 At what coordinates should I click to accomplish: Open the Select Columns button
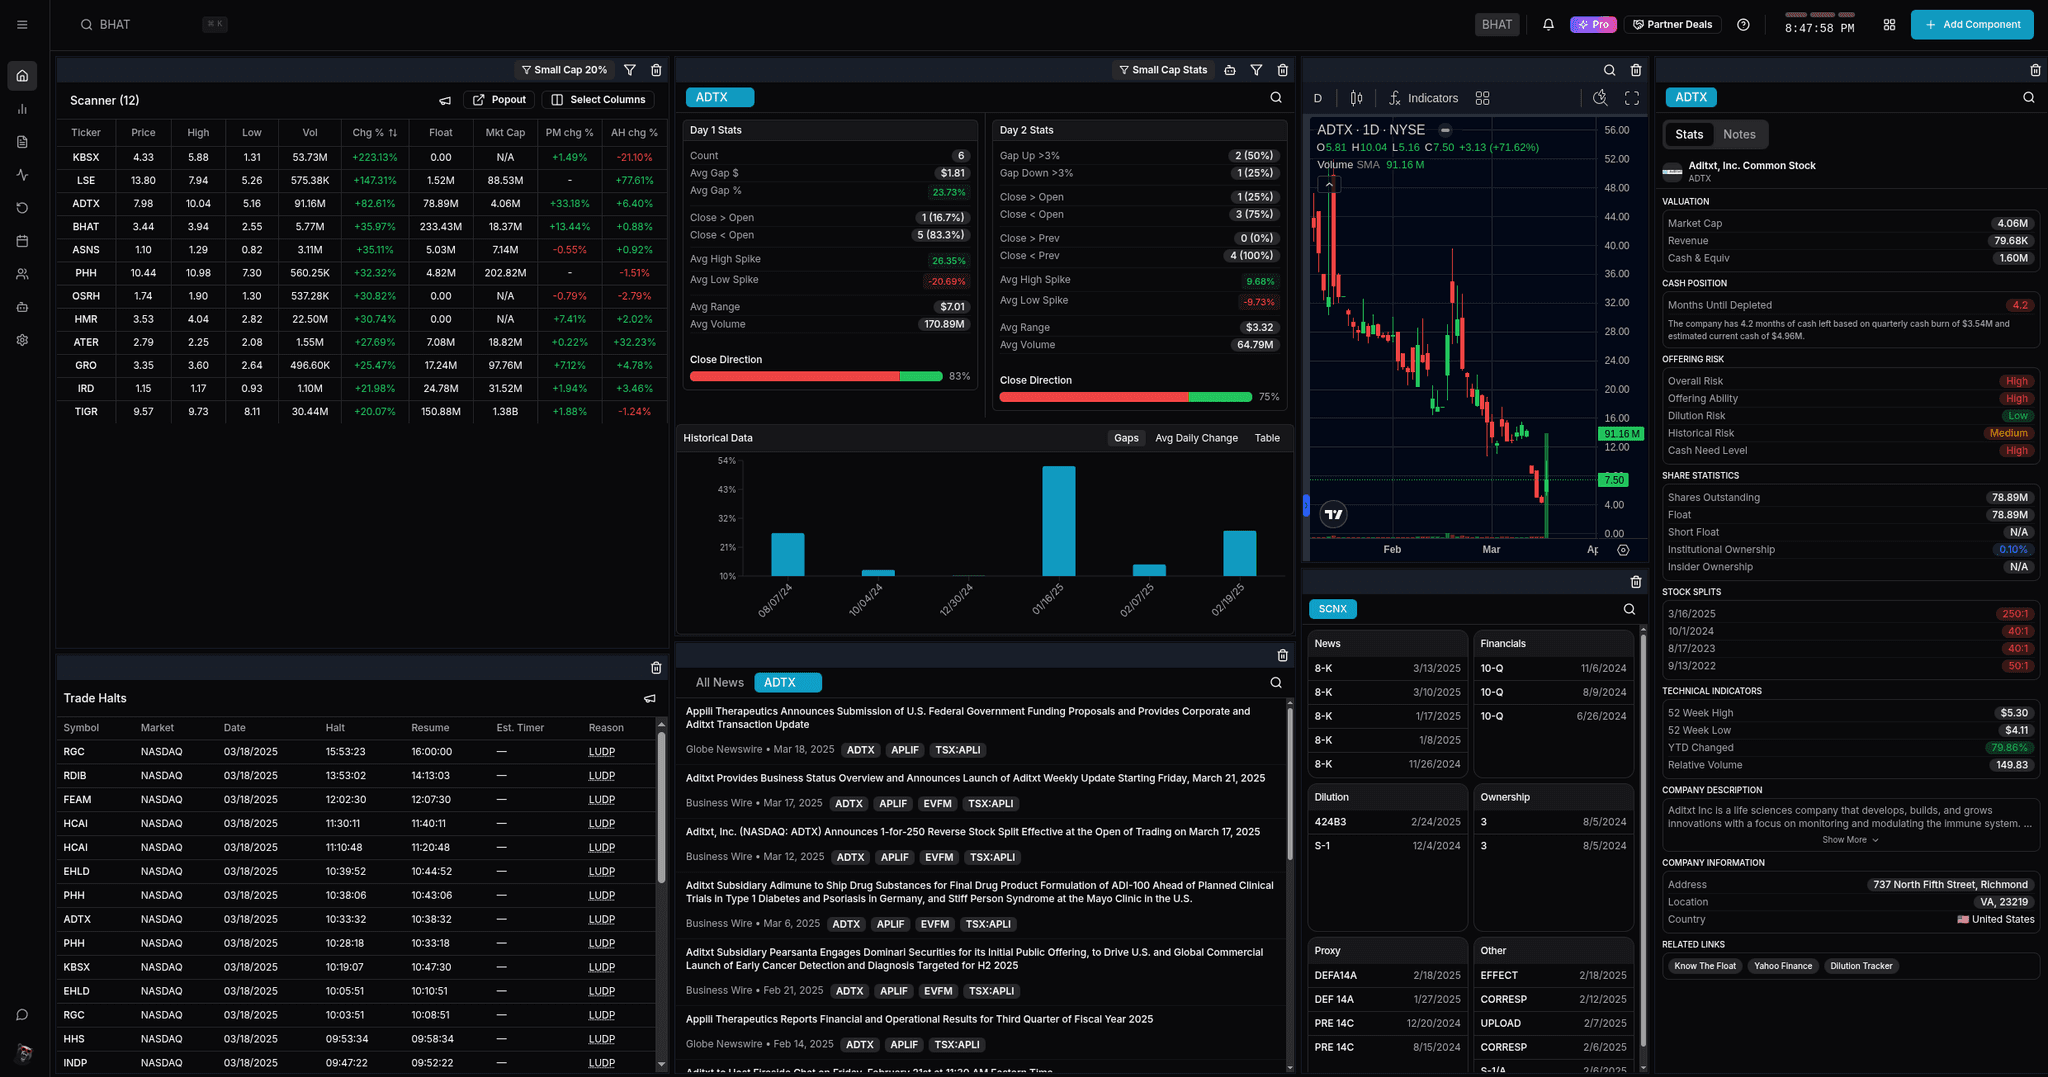[598, 100]
